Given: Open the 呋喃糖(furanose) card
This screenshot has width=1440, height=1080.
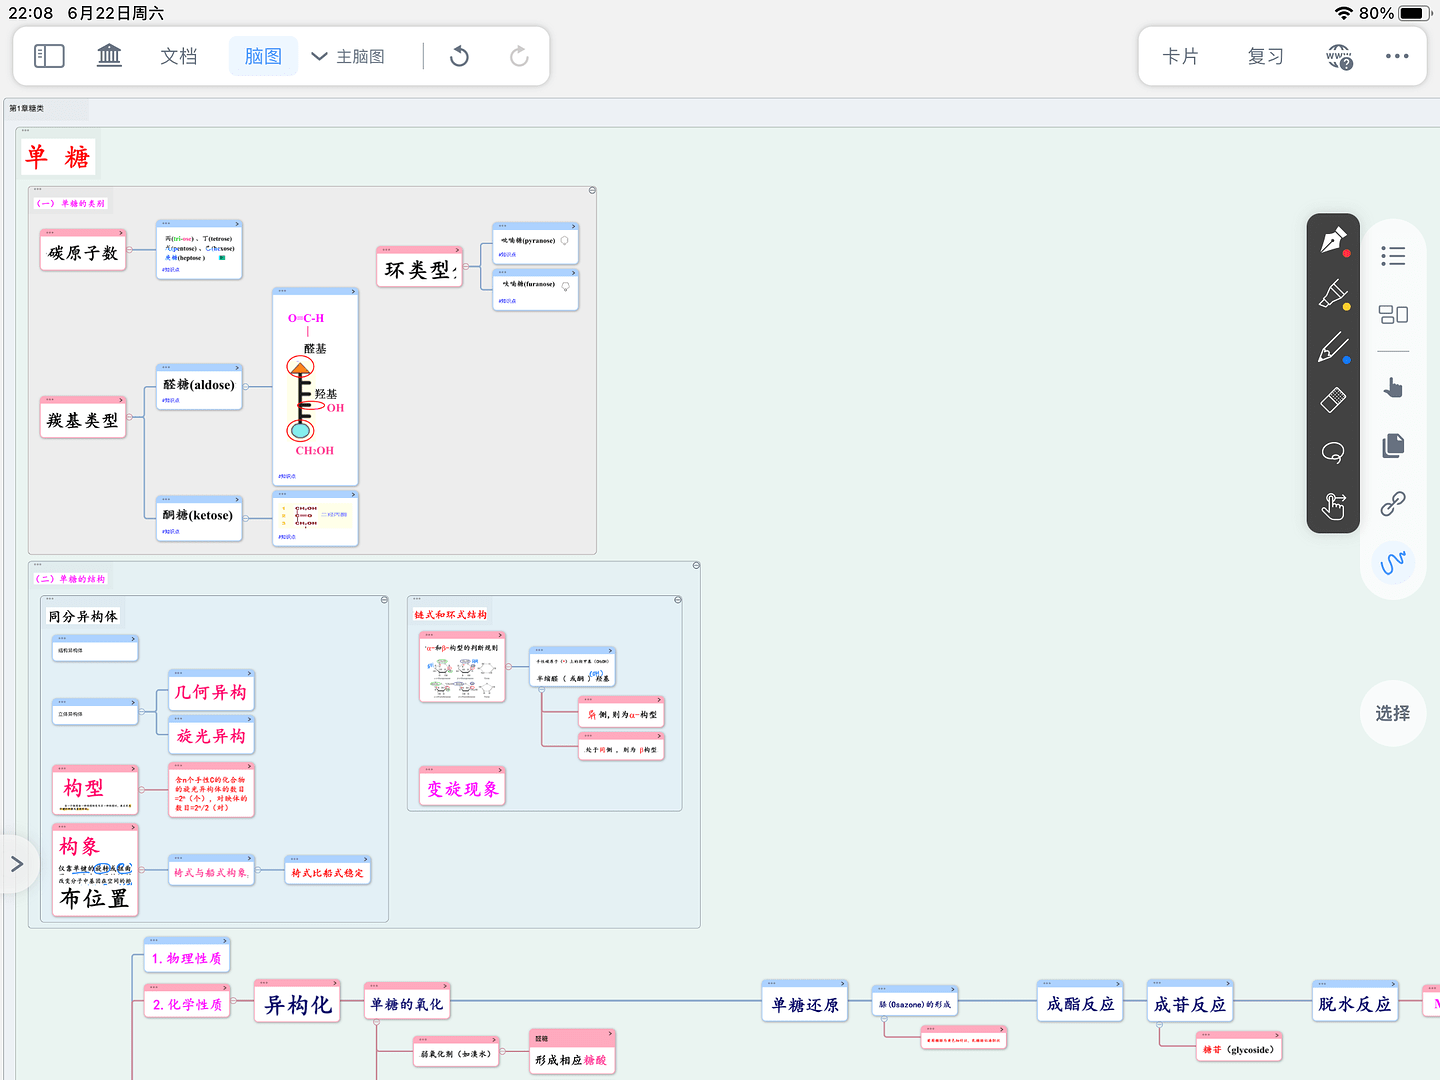Looking at the screenshot, I should [x=535, y=289].
